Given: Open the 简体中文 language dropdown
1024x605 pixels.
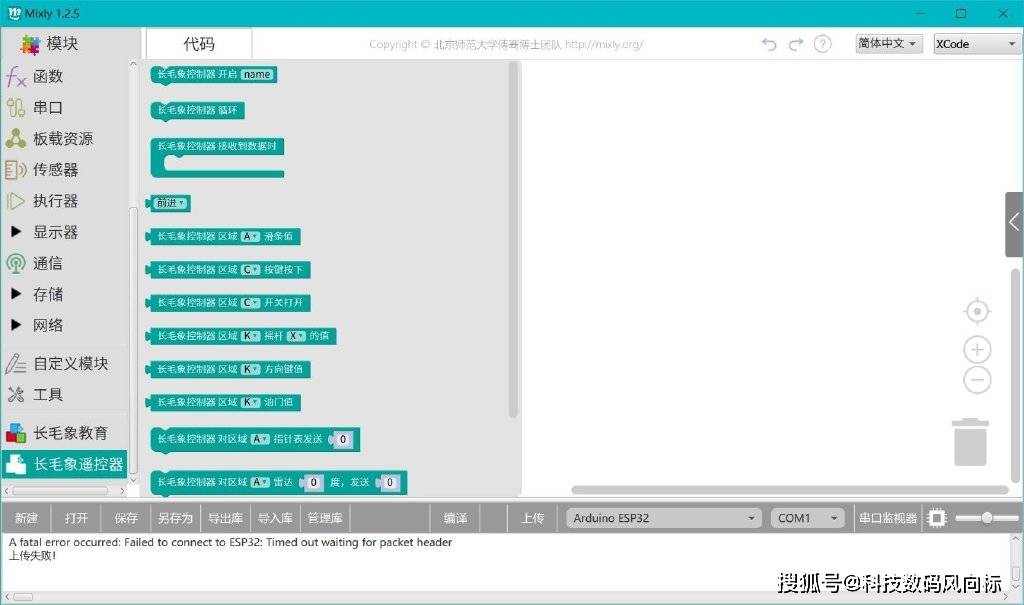Looking at the screenshot, I should click(x=888, y=44).
